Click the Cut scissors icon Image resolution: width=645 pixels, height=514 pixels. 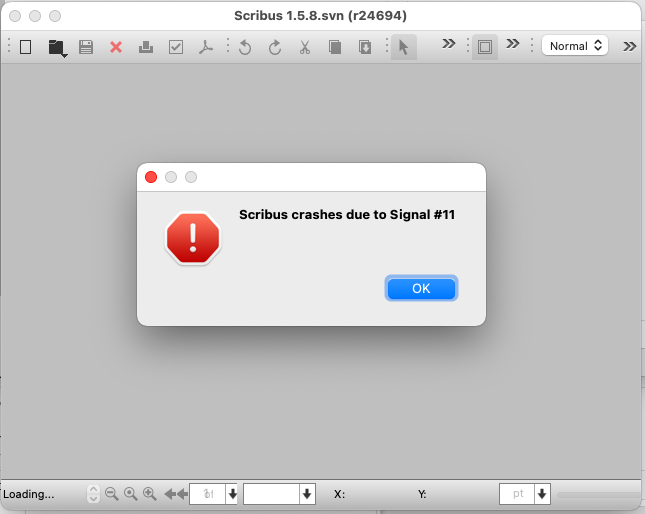[x=305, y=47]
